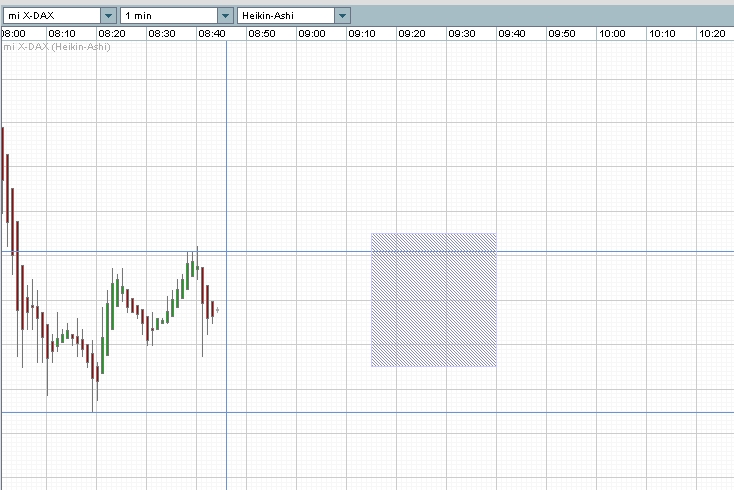Click the Heikin-Ashi chart style field
734x490 pixels.
pos(286,16)
